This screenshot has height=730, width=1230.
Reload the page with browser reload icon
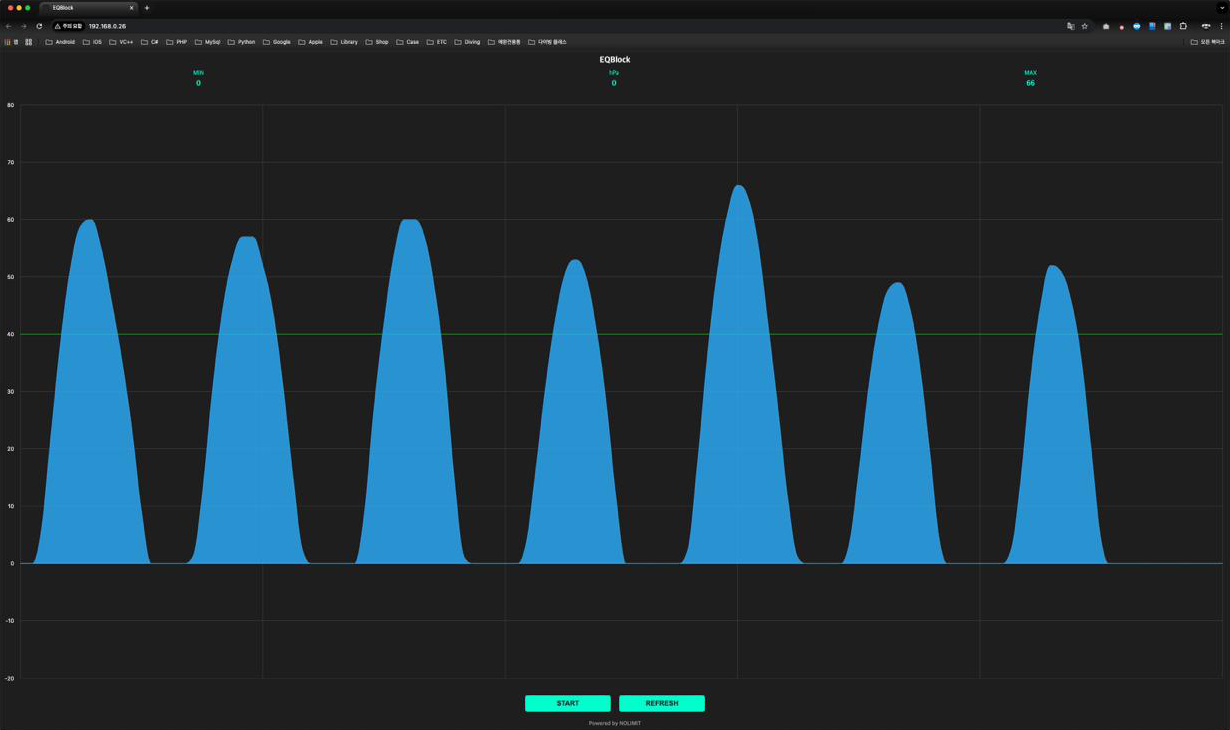[39, 26]
